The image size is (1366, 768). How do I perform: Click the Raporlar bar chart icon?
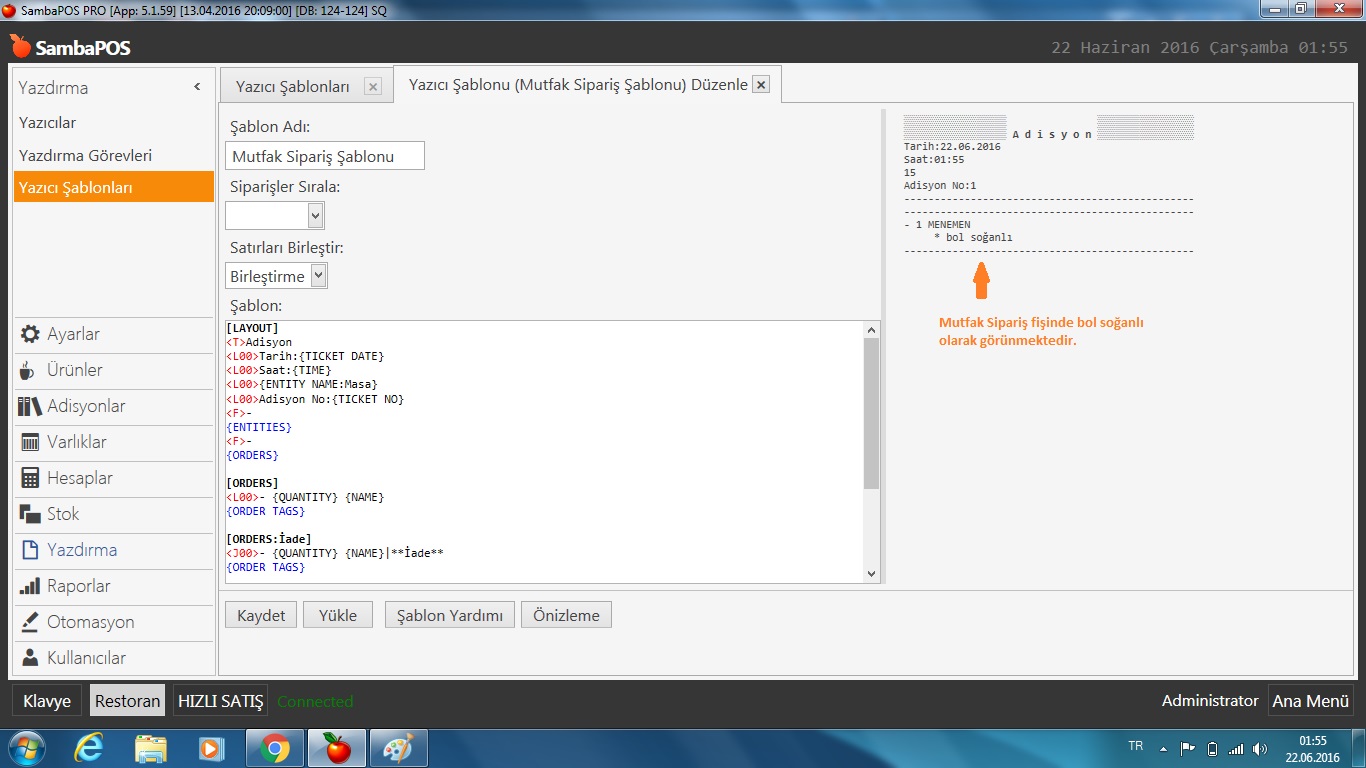pyautogui.click(x=30, y=586)
